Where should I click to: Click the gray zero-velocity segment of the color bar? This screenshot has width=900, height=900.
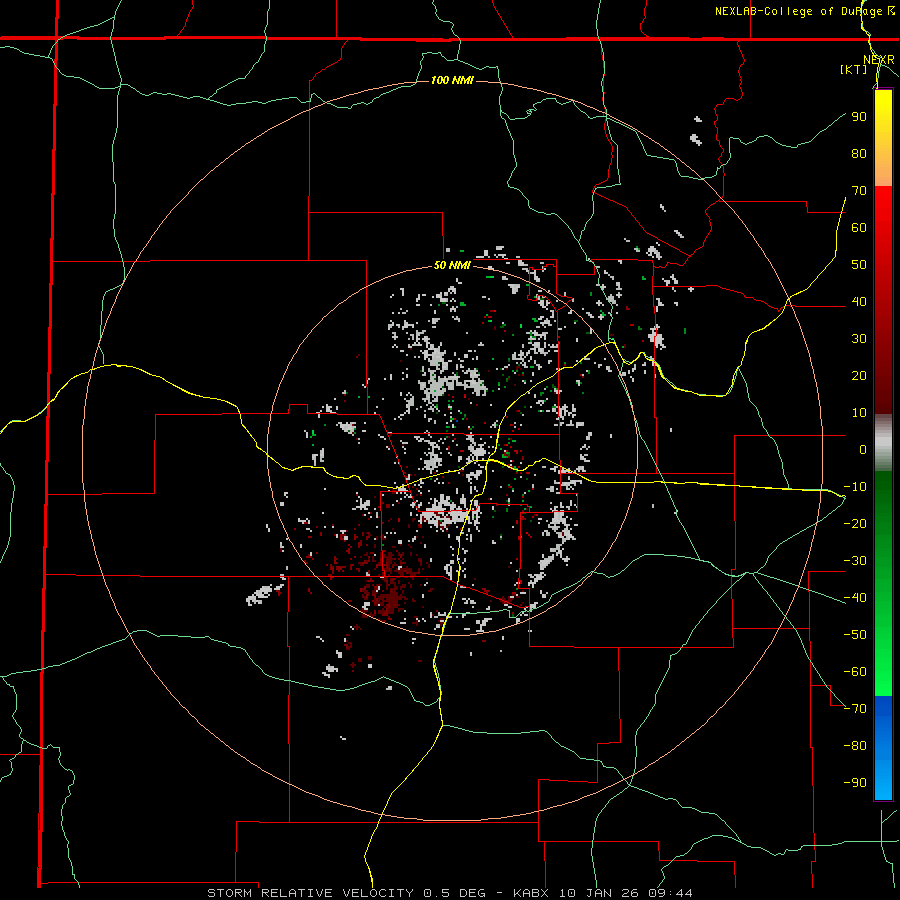tap(883, 443)
